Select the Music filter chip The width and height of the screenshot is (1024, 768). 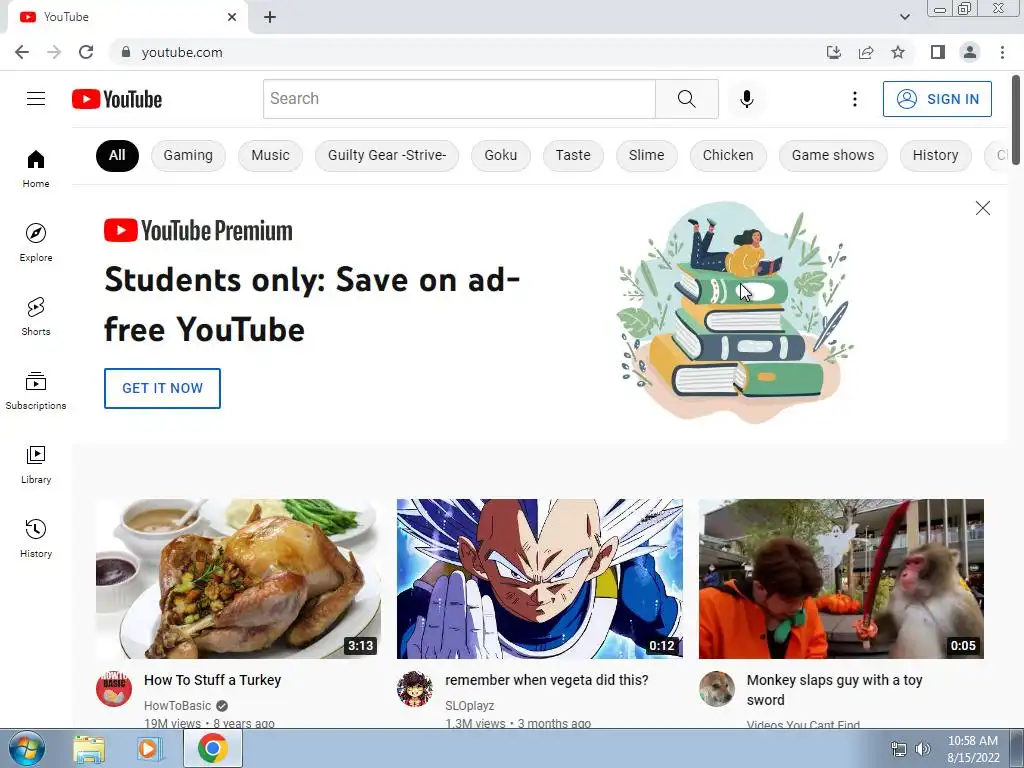pyautogui.click(x=270, y=155)
